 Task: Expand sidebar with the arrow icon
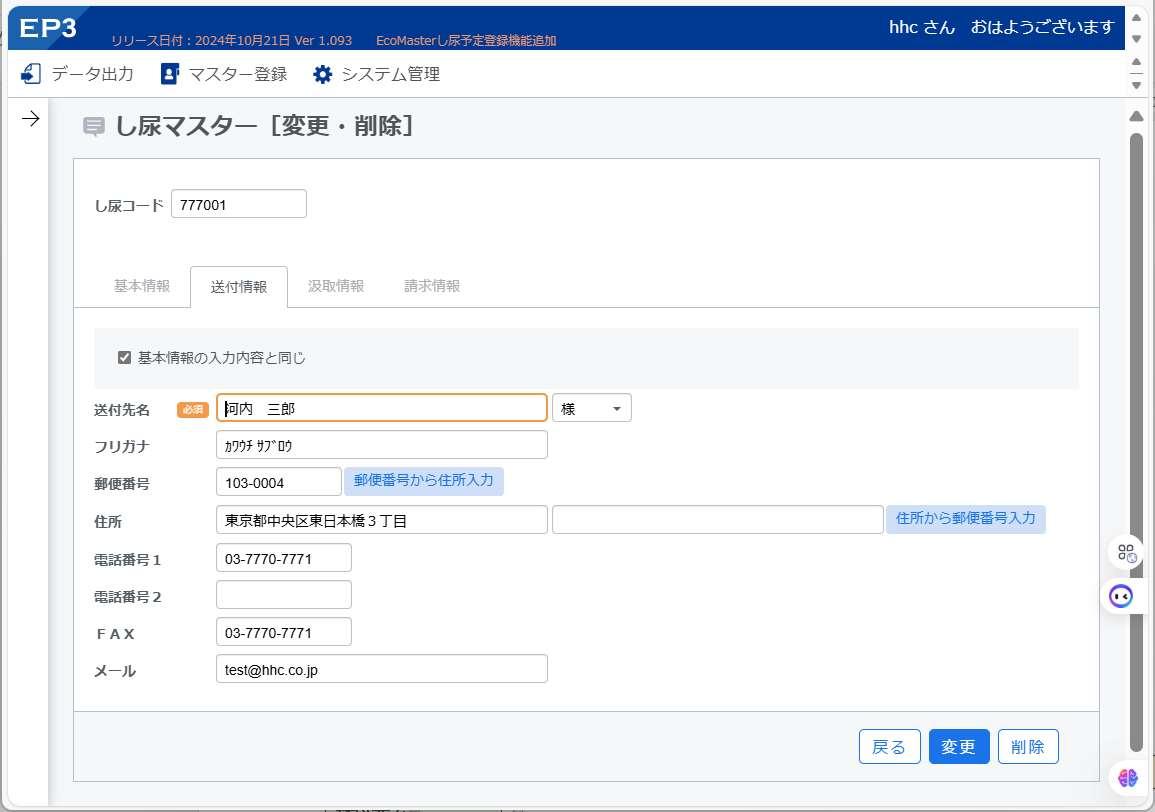tap(30, 119)
